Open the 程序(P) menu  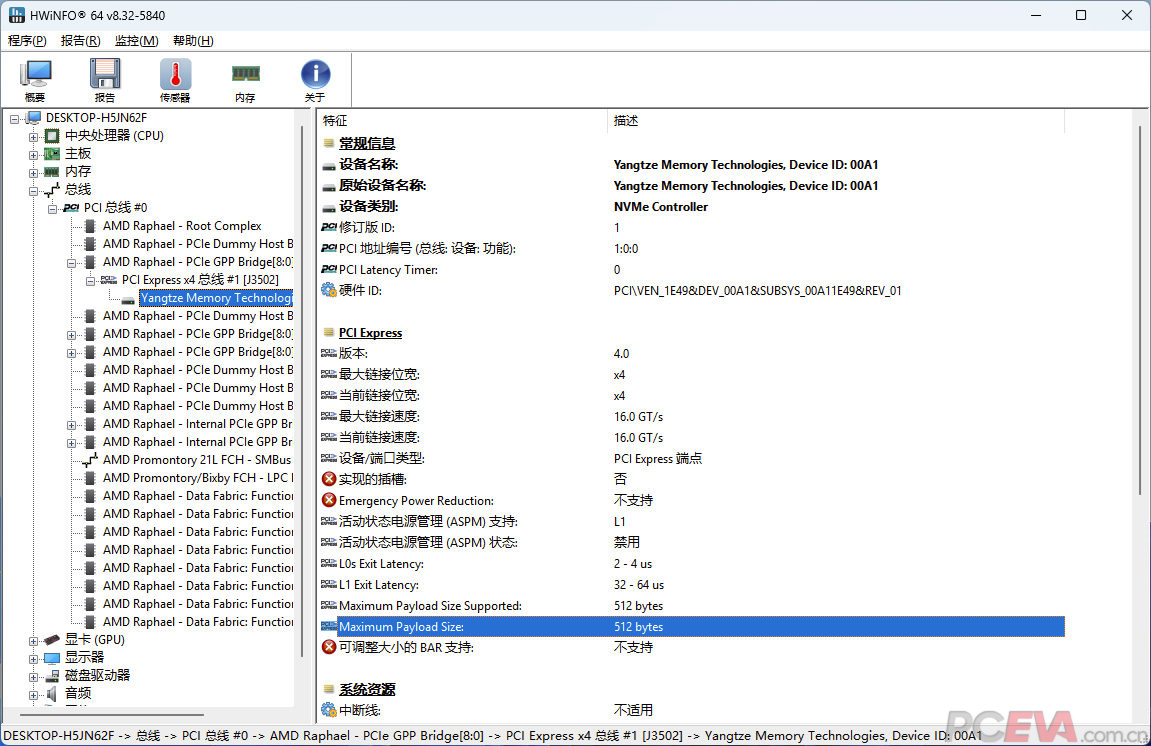(x=27, y=41)
